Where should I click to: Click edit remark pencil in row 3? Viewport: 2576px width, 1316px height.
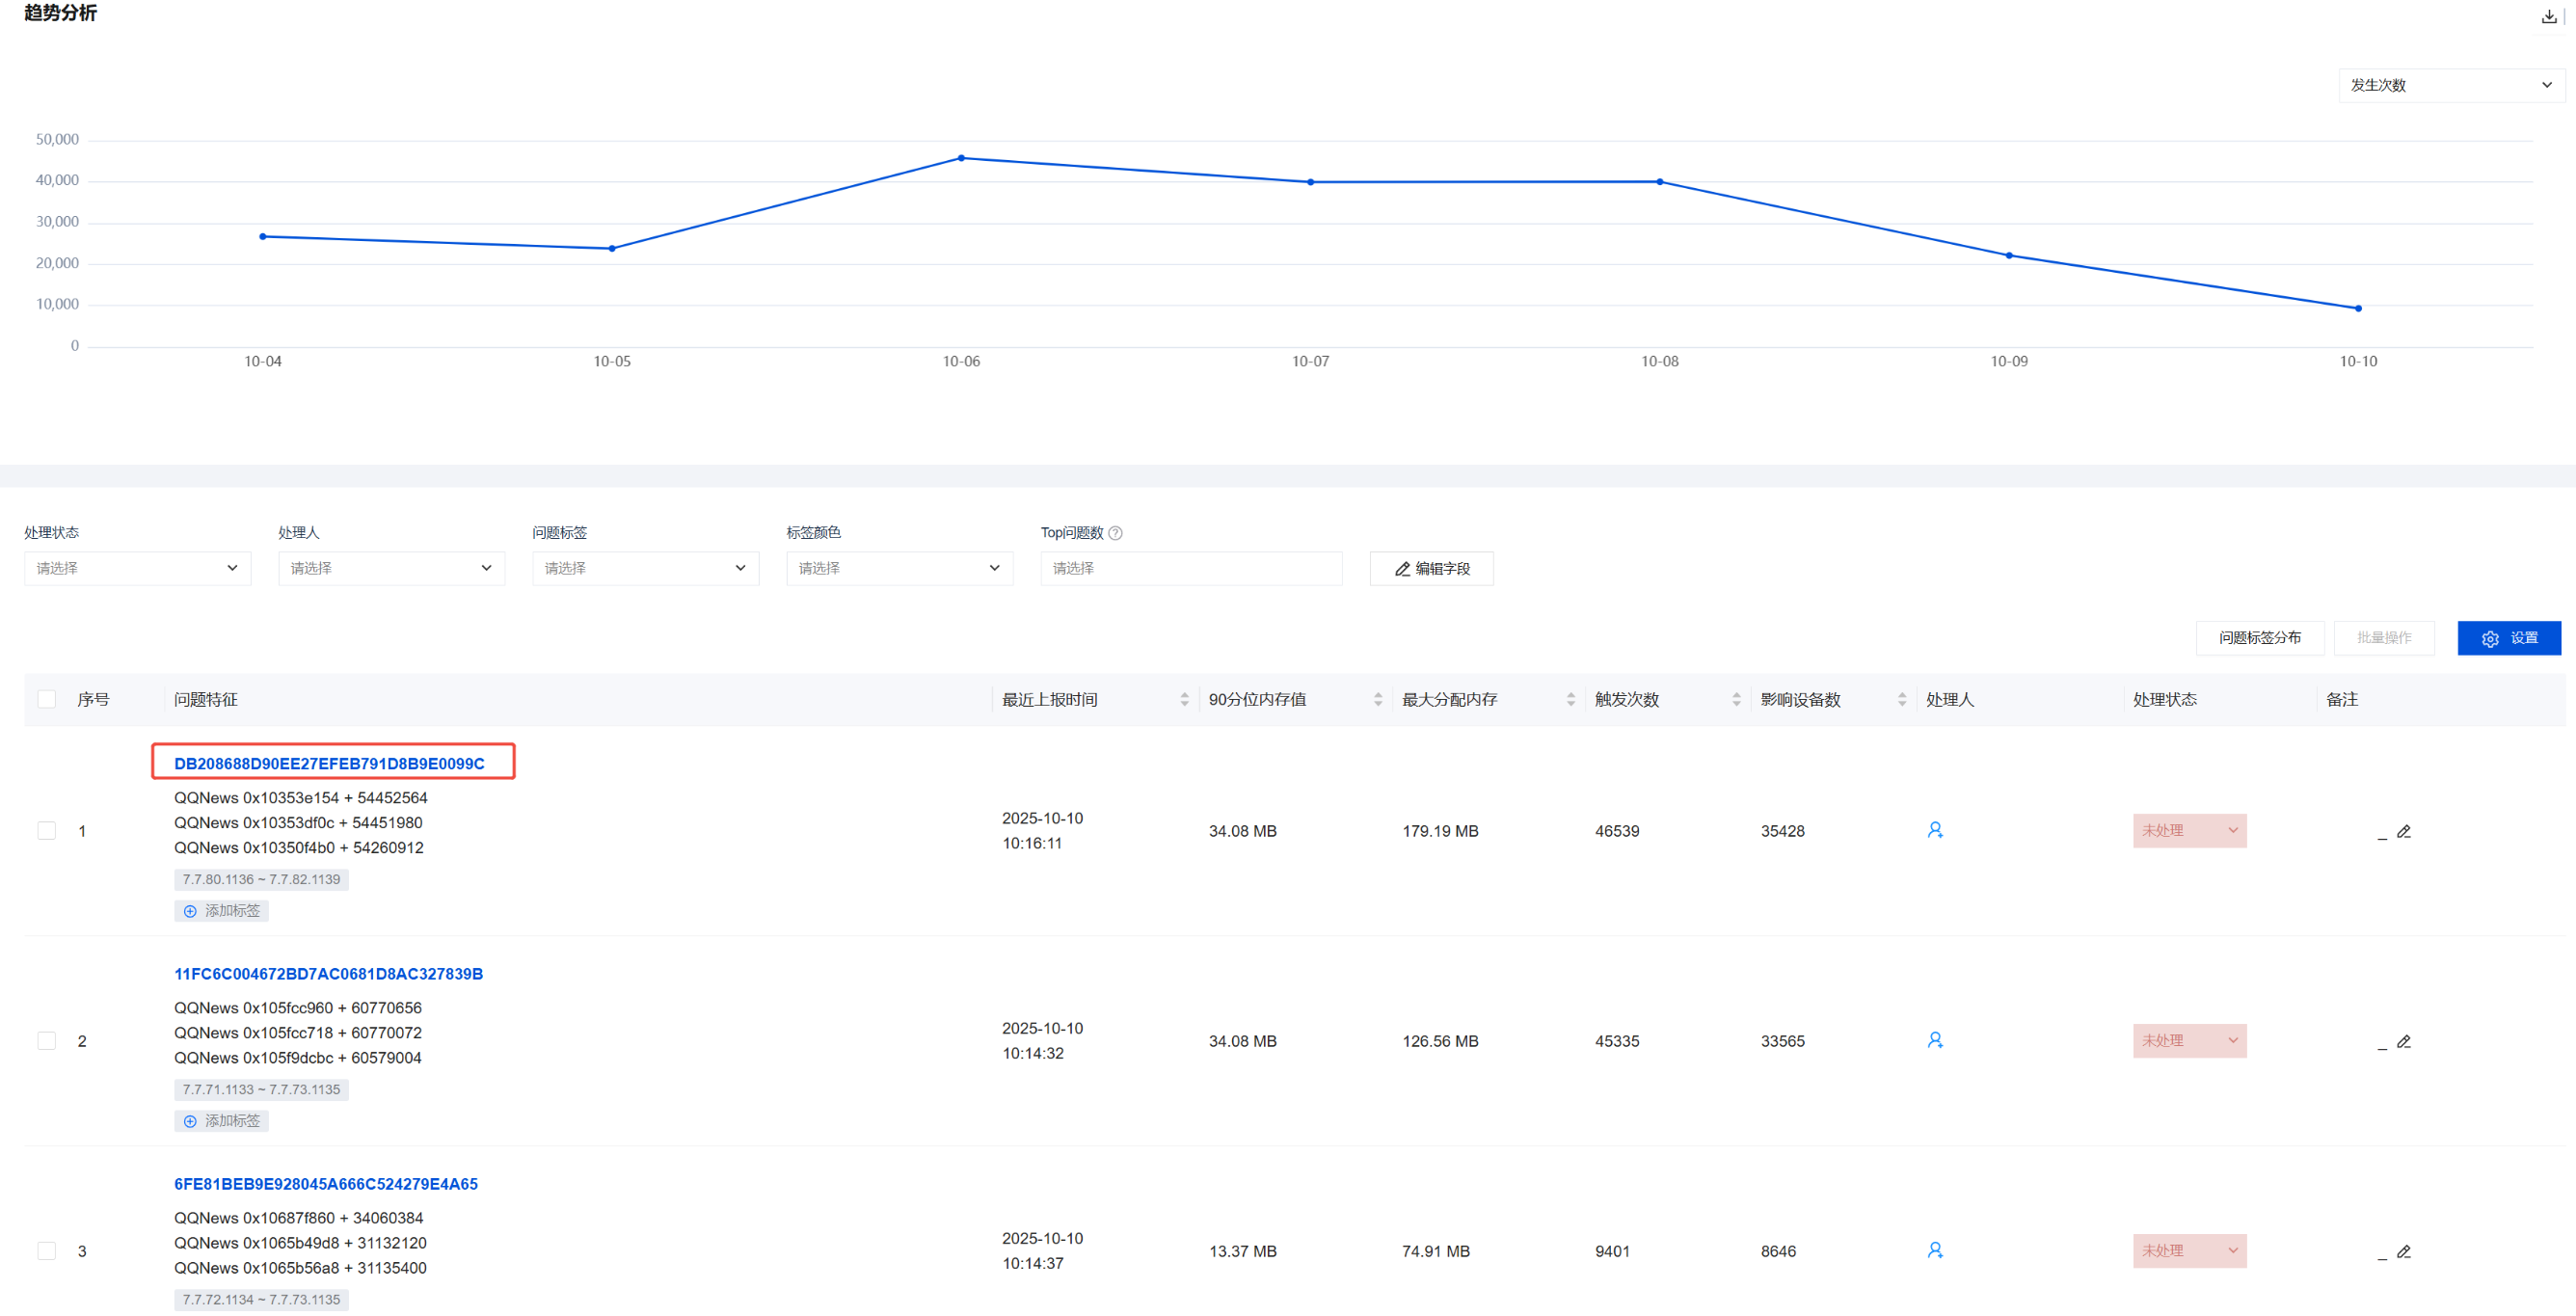point(2404,1251)
